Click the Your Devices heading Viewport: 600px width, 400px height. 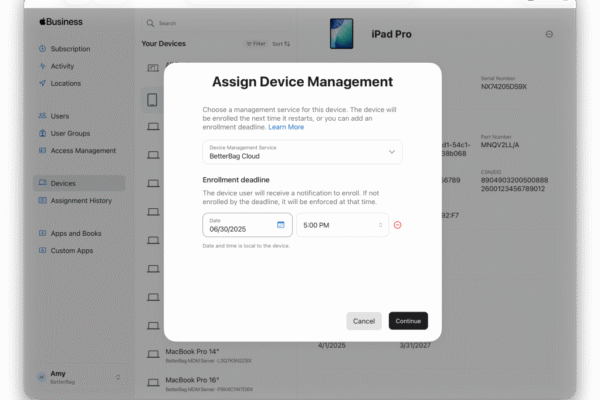coord(163,44)
